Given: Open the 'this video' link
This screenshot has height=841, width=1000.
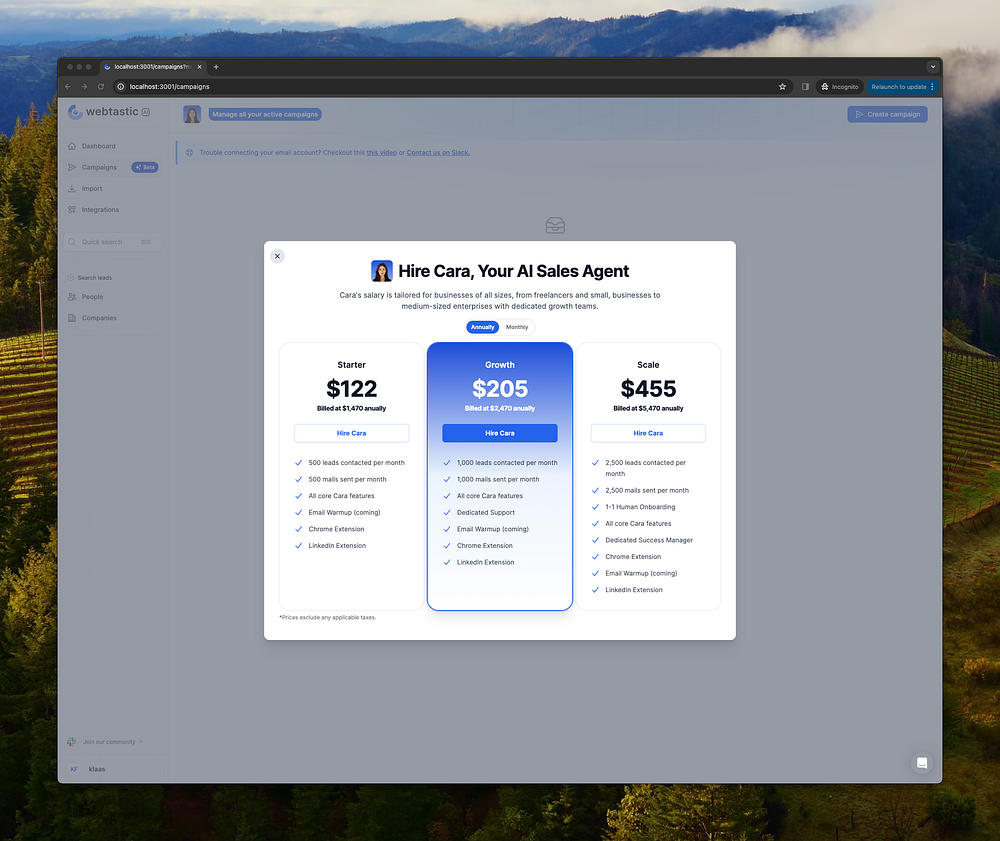Looking at the screenshot, I should tap(381, 152).
